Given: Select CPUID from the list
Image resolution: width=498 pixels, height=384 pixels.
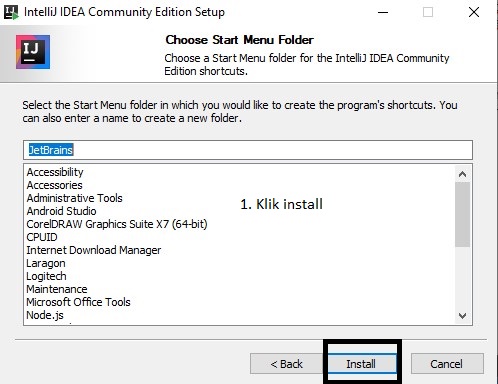Looking at the screenshot, I should point(42,237).
